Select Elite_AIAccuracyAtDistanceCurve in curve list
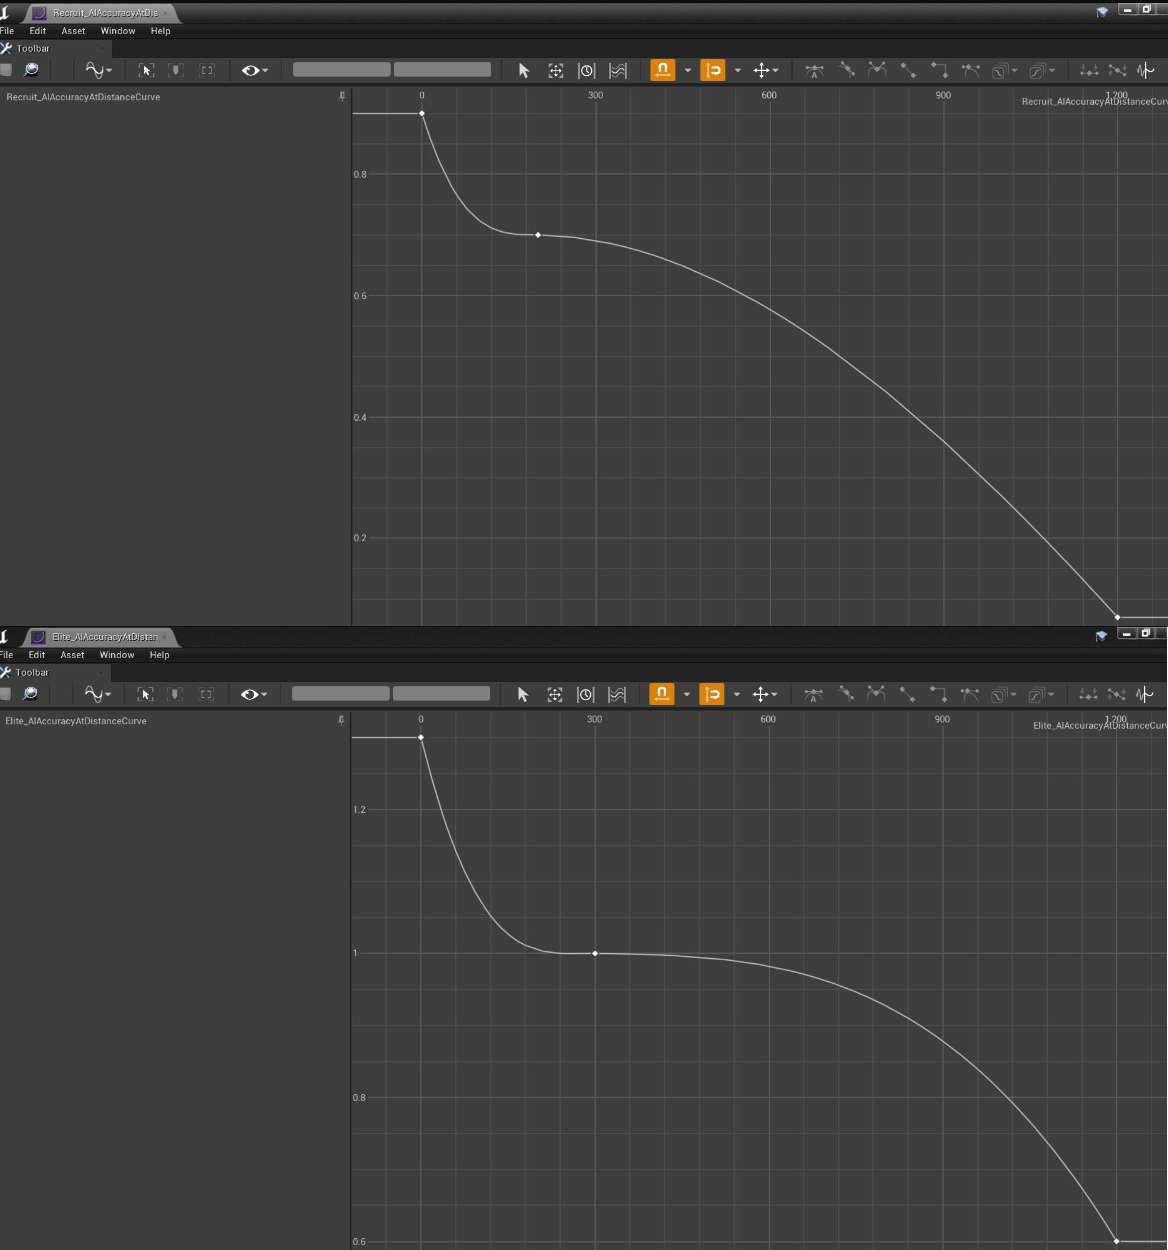The image size is (1168, 1250). tap(76, 721)
